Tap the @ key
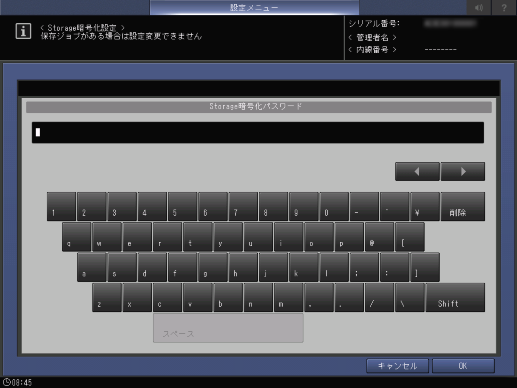 [x=380, y=237]
